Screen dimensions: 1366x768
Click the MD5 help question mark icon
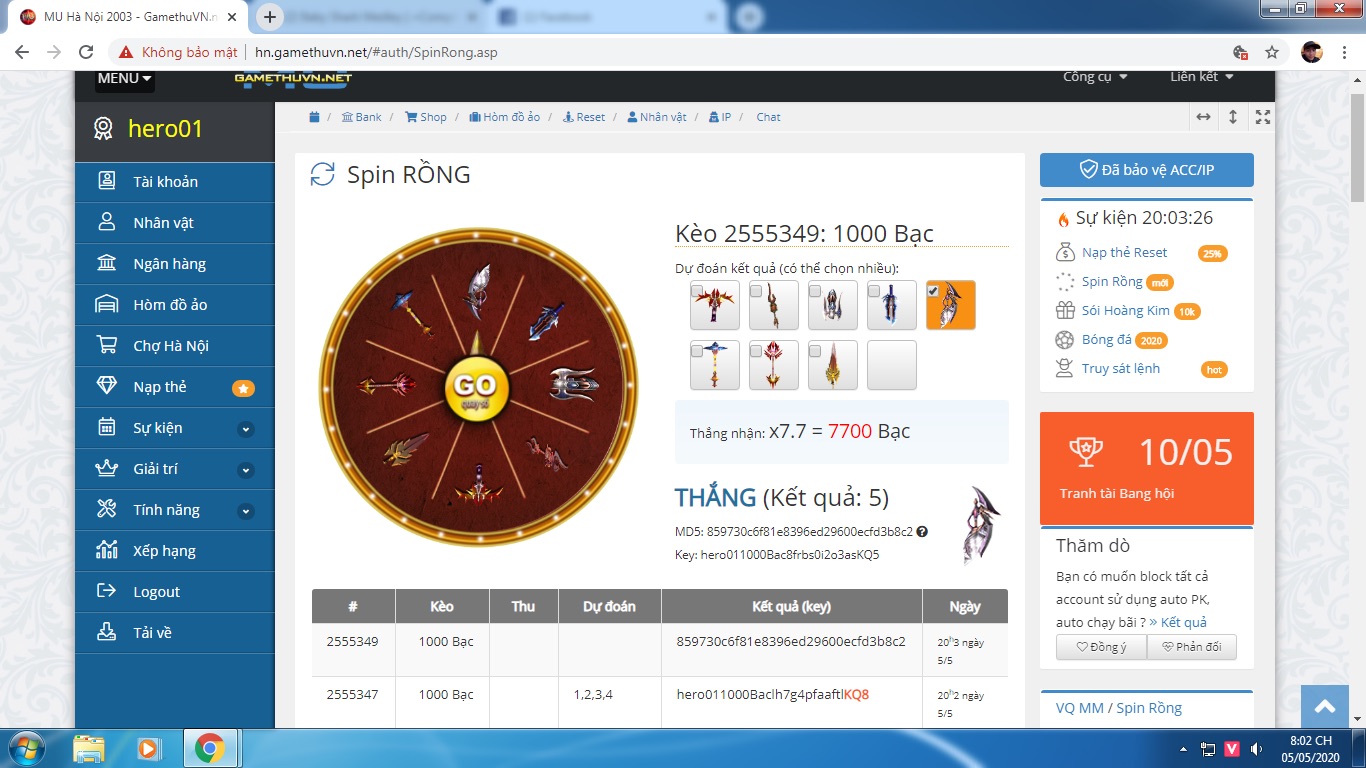coord(922,532)
